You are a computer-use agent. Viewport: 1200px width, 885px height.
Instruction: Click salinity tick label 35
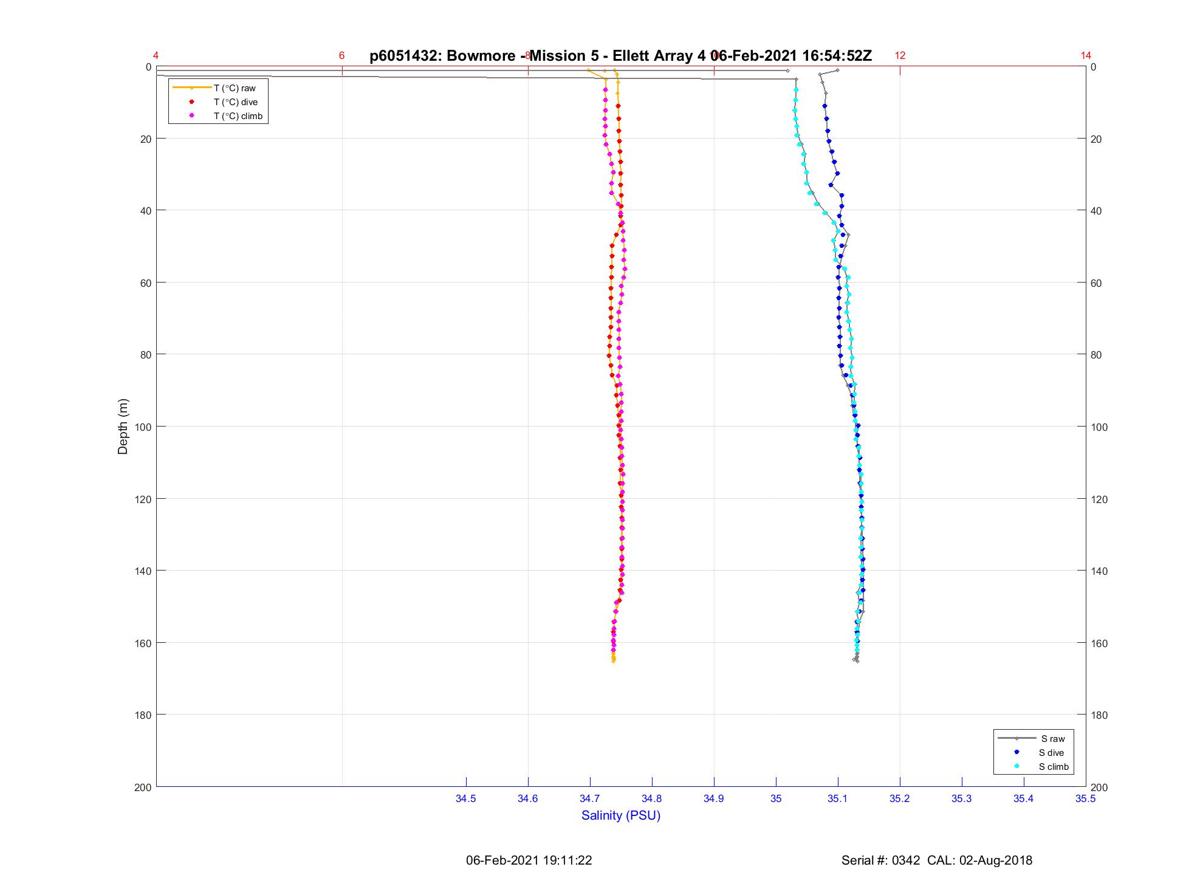tap(776, 798)
